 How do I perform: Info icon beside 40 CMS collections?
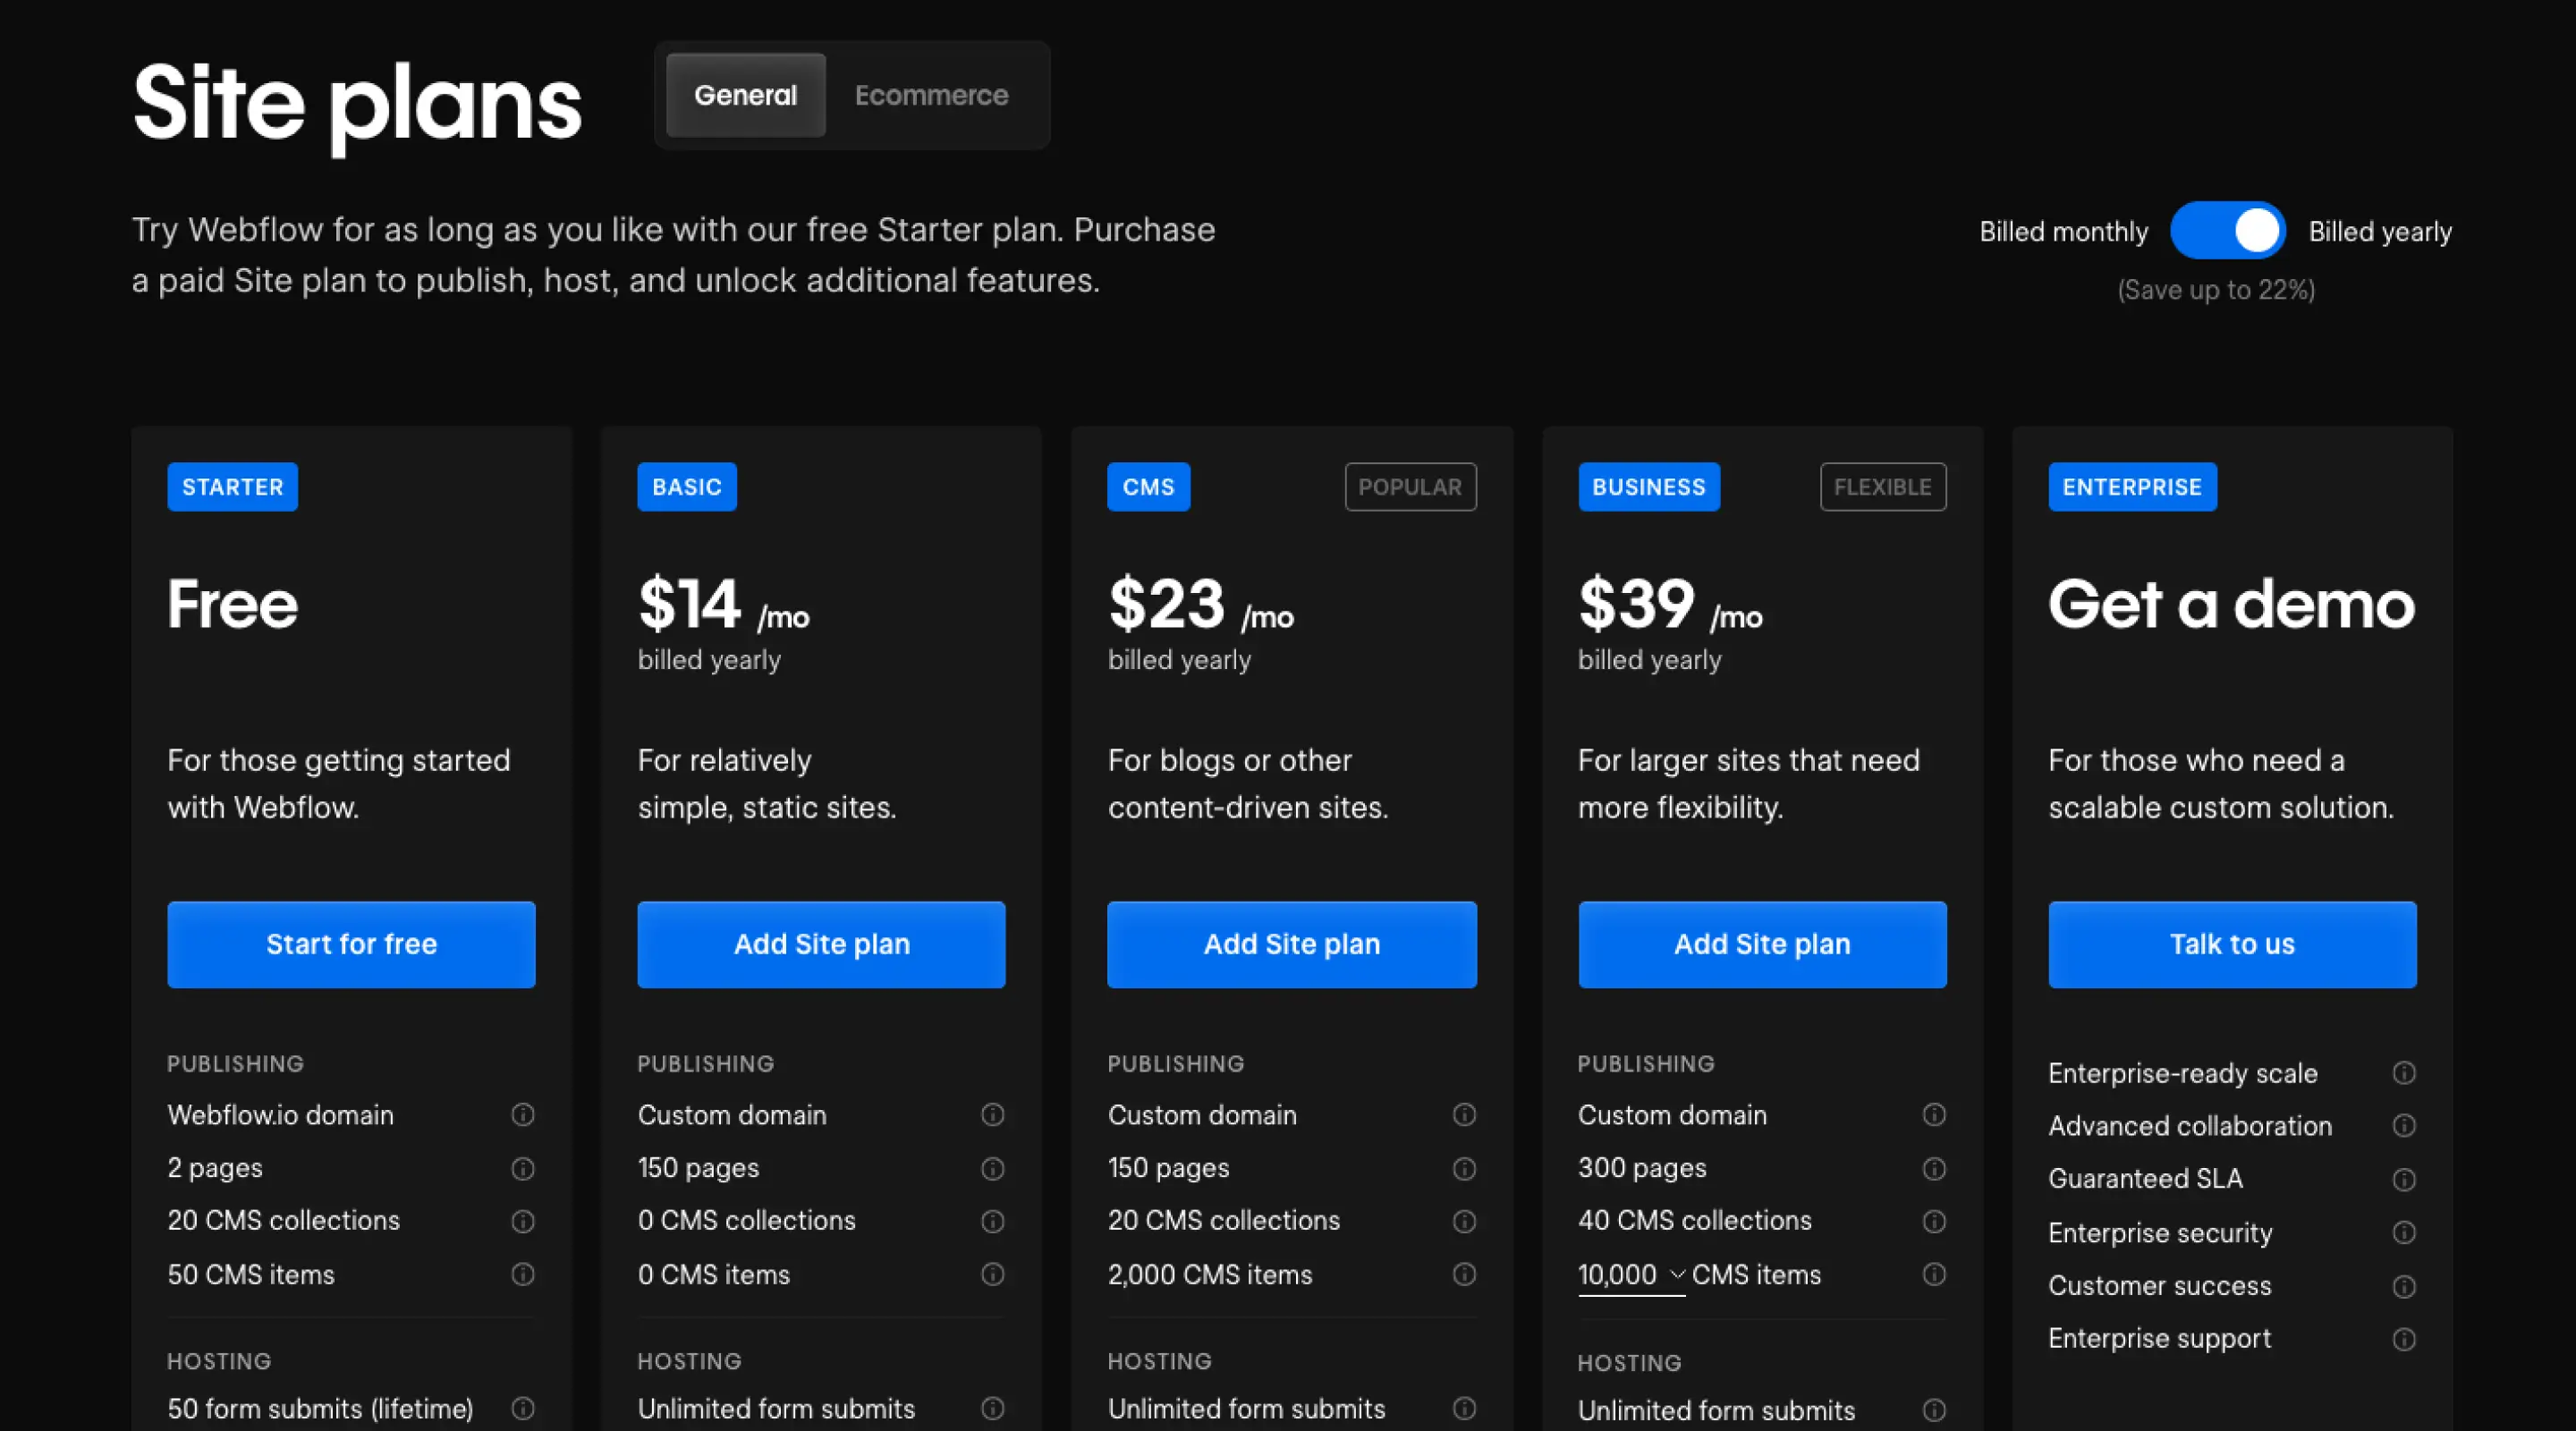pyautogui.click(x=1934, y=1221)
